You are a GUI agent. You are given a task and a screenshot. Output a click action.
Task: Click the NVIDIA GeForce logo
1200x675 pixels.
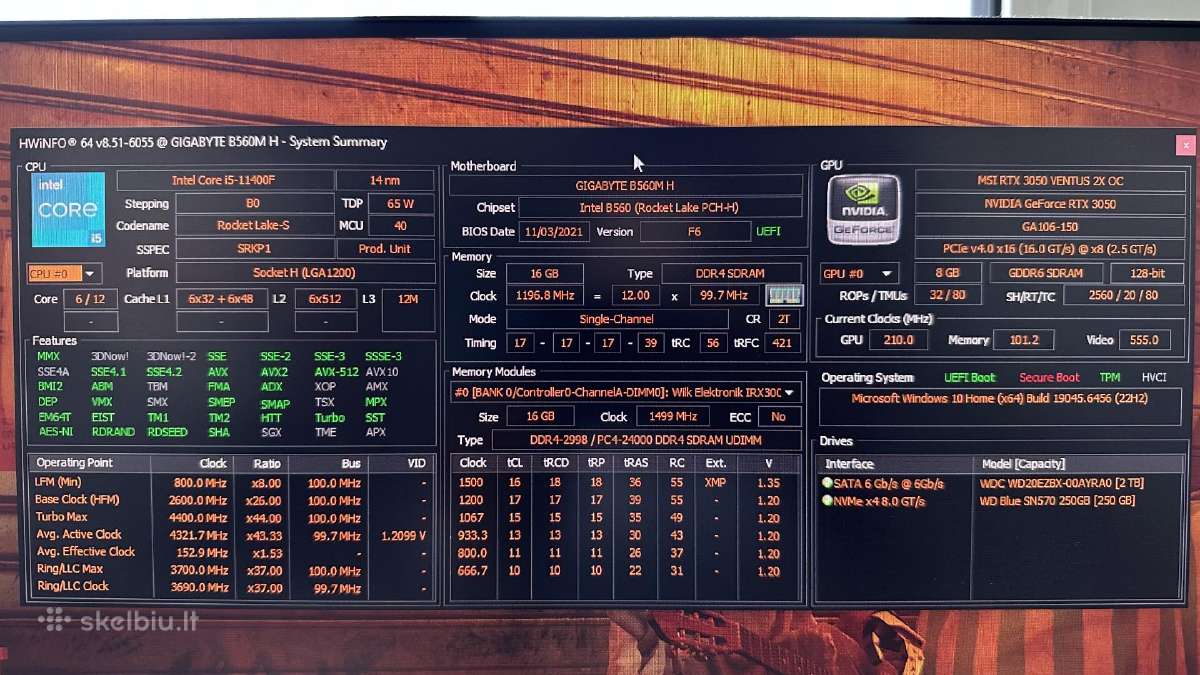click(863, 209)
